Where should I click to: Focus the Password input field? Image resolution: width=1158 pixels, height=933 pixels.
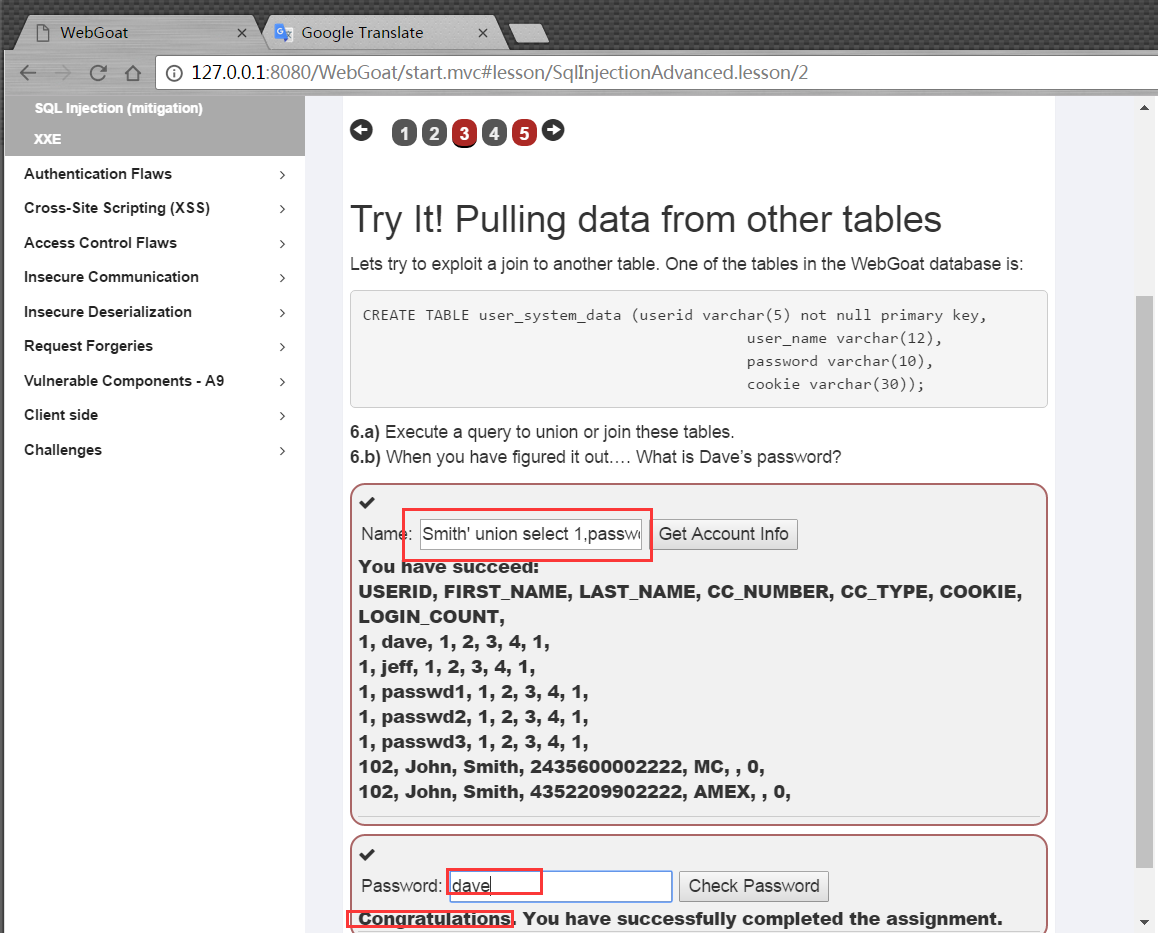tap(561, 886)
